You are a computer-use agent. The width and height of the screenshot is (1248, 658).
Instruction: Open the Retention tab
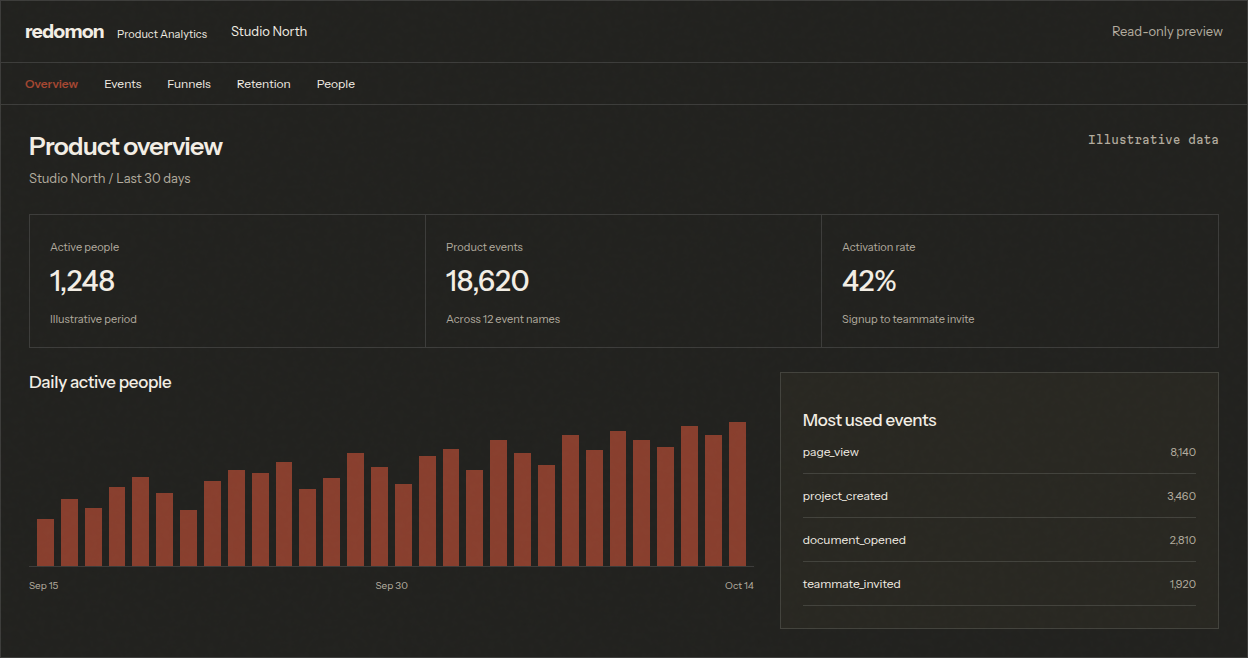(264, 84)
